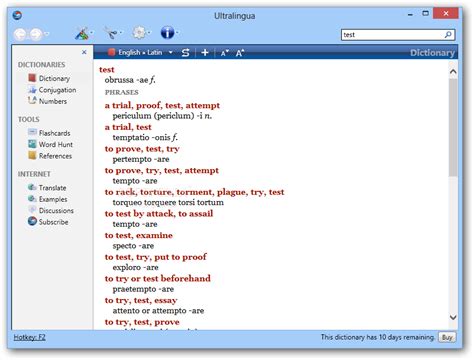Click the vertical scrollbar thumb
Viewport: 474px width, 360px height.
[453, 127]
